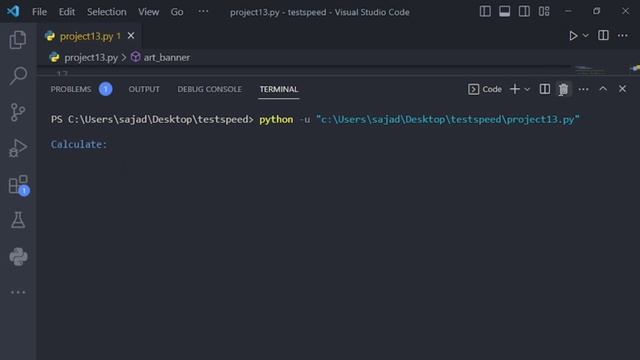This screenshot has height=360, width=640.
Task: Show additional views in activity bar
Action: point(18,292)
